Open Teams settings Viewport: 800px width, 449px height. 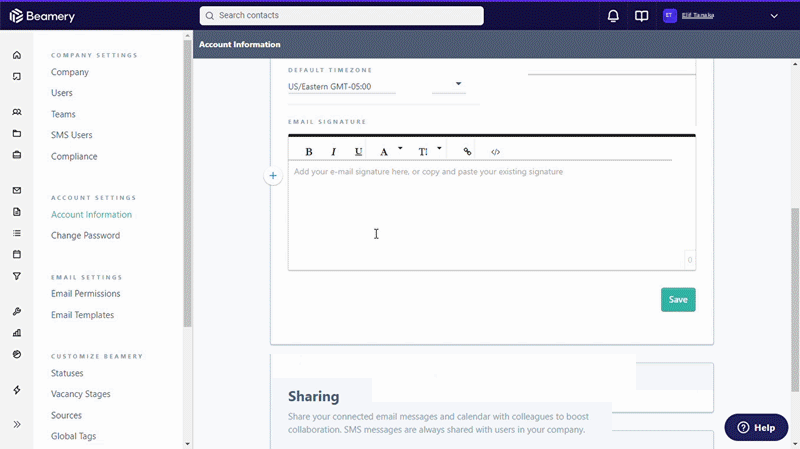tap(63, 114)
